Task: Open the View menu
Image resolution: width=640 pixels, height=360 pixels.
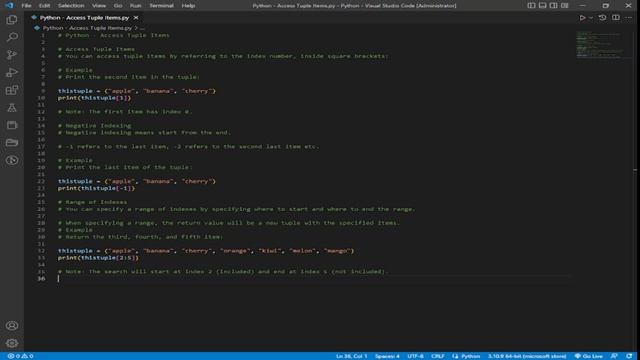Action: coord(99,6)
